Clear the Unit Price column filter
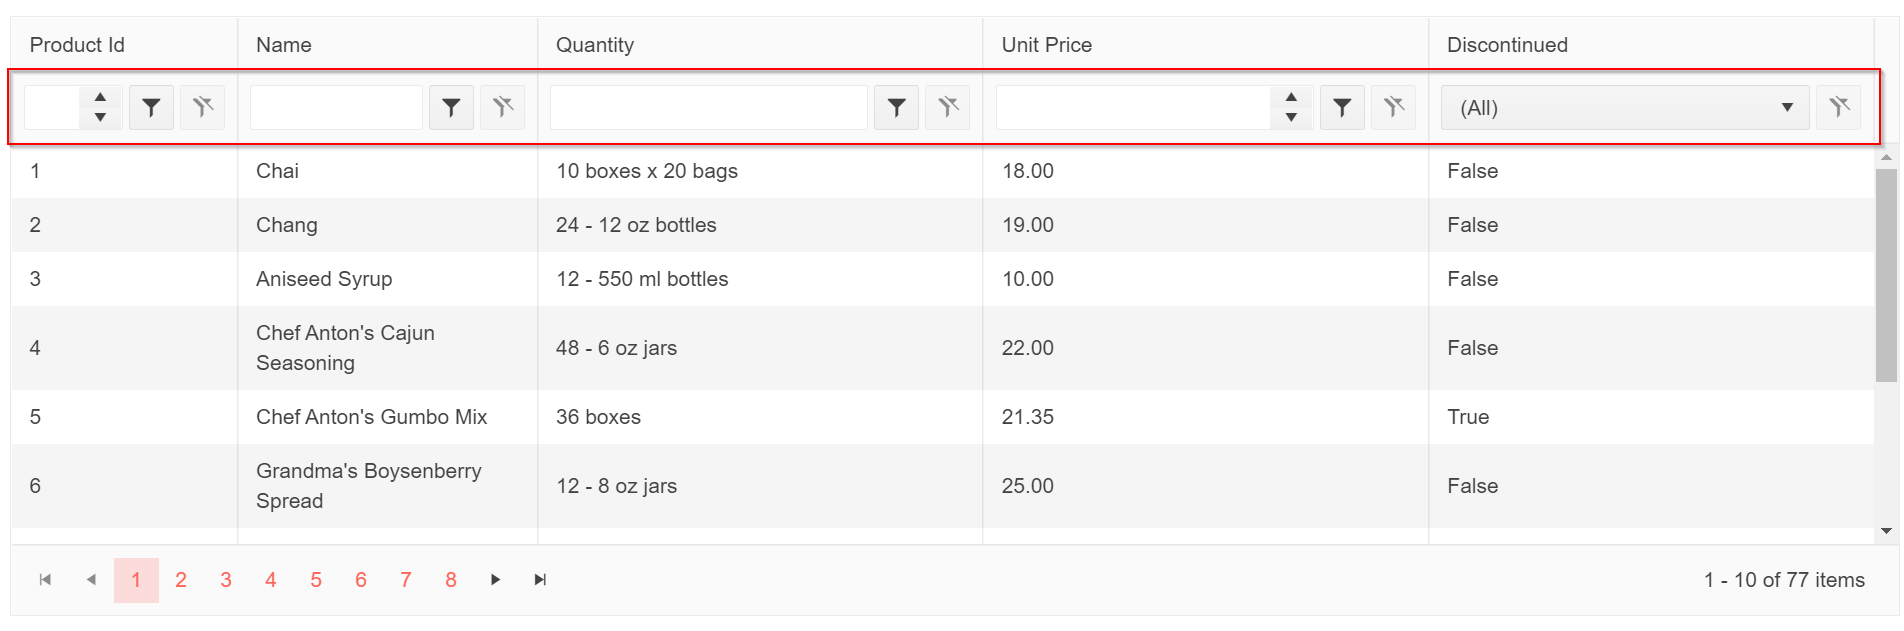This screenshot has height=631, width=1904. [1394, 107]
